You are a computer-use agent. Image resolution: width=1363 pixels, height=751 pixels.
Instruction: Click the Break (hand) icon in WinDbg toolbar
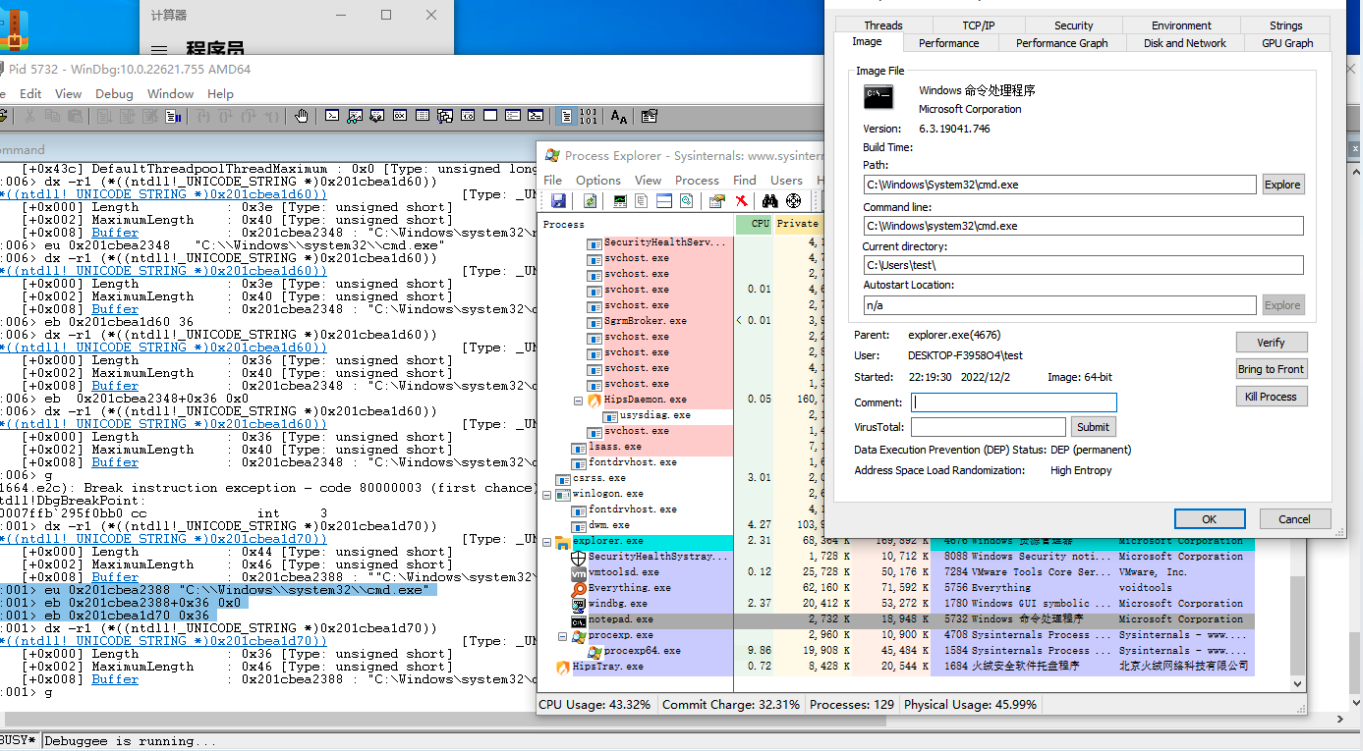tap(301, 116)
